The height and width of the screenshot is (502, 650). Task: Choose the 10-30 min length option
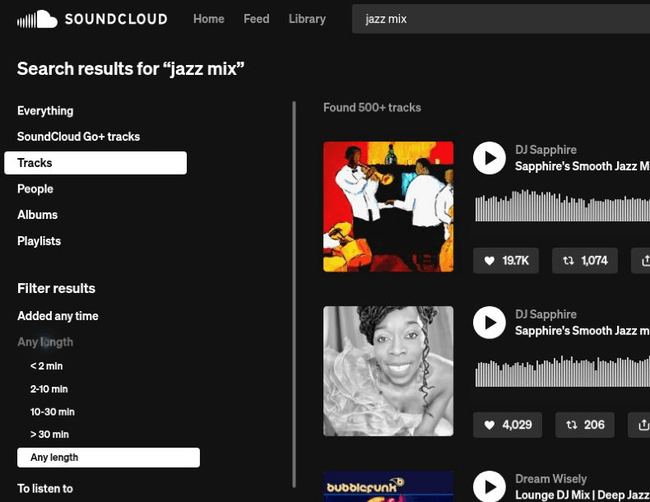pos(52,412)
